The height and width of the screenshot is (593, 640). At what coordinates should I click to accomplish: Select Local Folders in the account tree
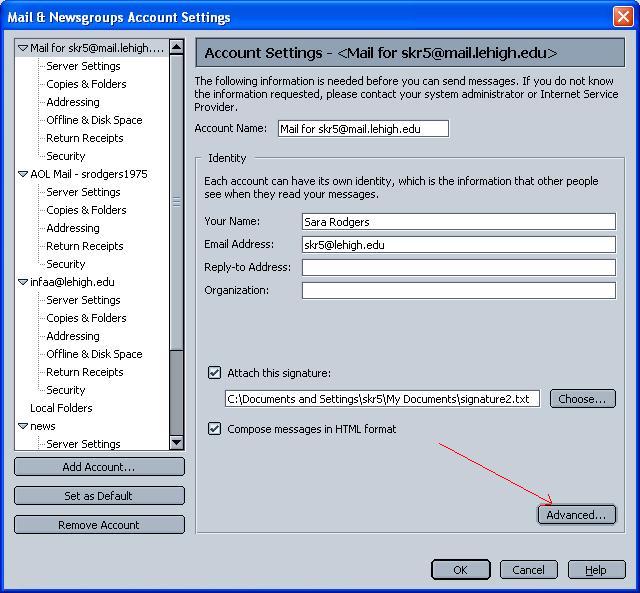(x=61, y=408)
